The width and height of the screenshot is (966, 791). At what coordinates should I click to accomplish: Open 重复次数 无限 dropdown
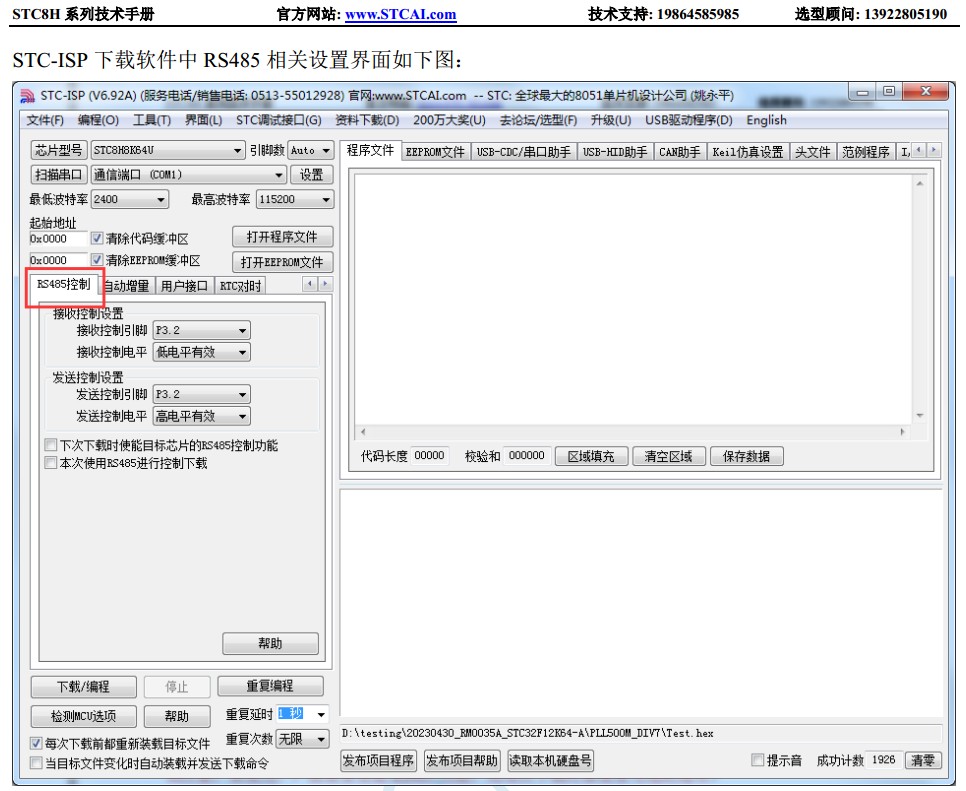click(302, 739)
